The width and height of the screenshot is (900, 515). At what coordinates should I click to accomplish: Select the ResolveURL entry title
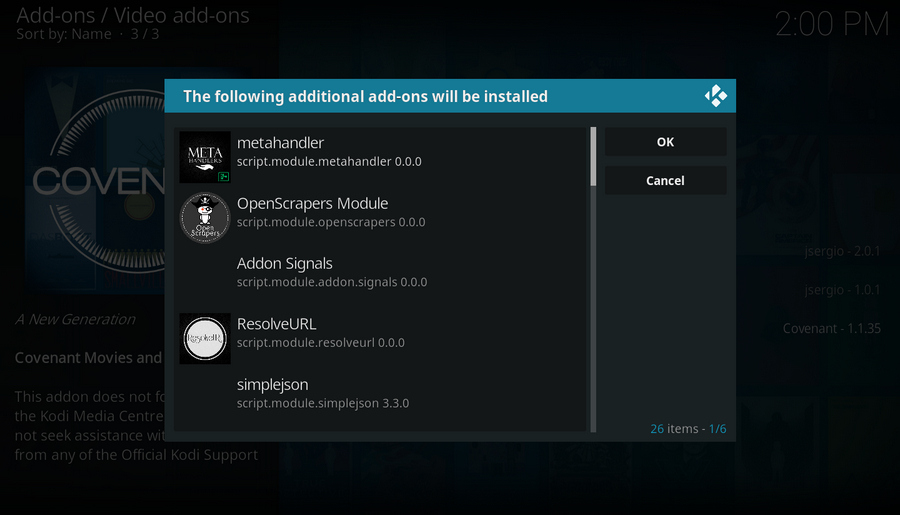coord(276,324)
